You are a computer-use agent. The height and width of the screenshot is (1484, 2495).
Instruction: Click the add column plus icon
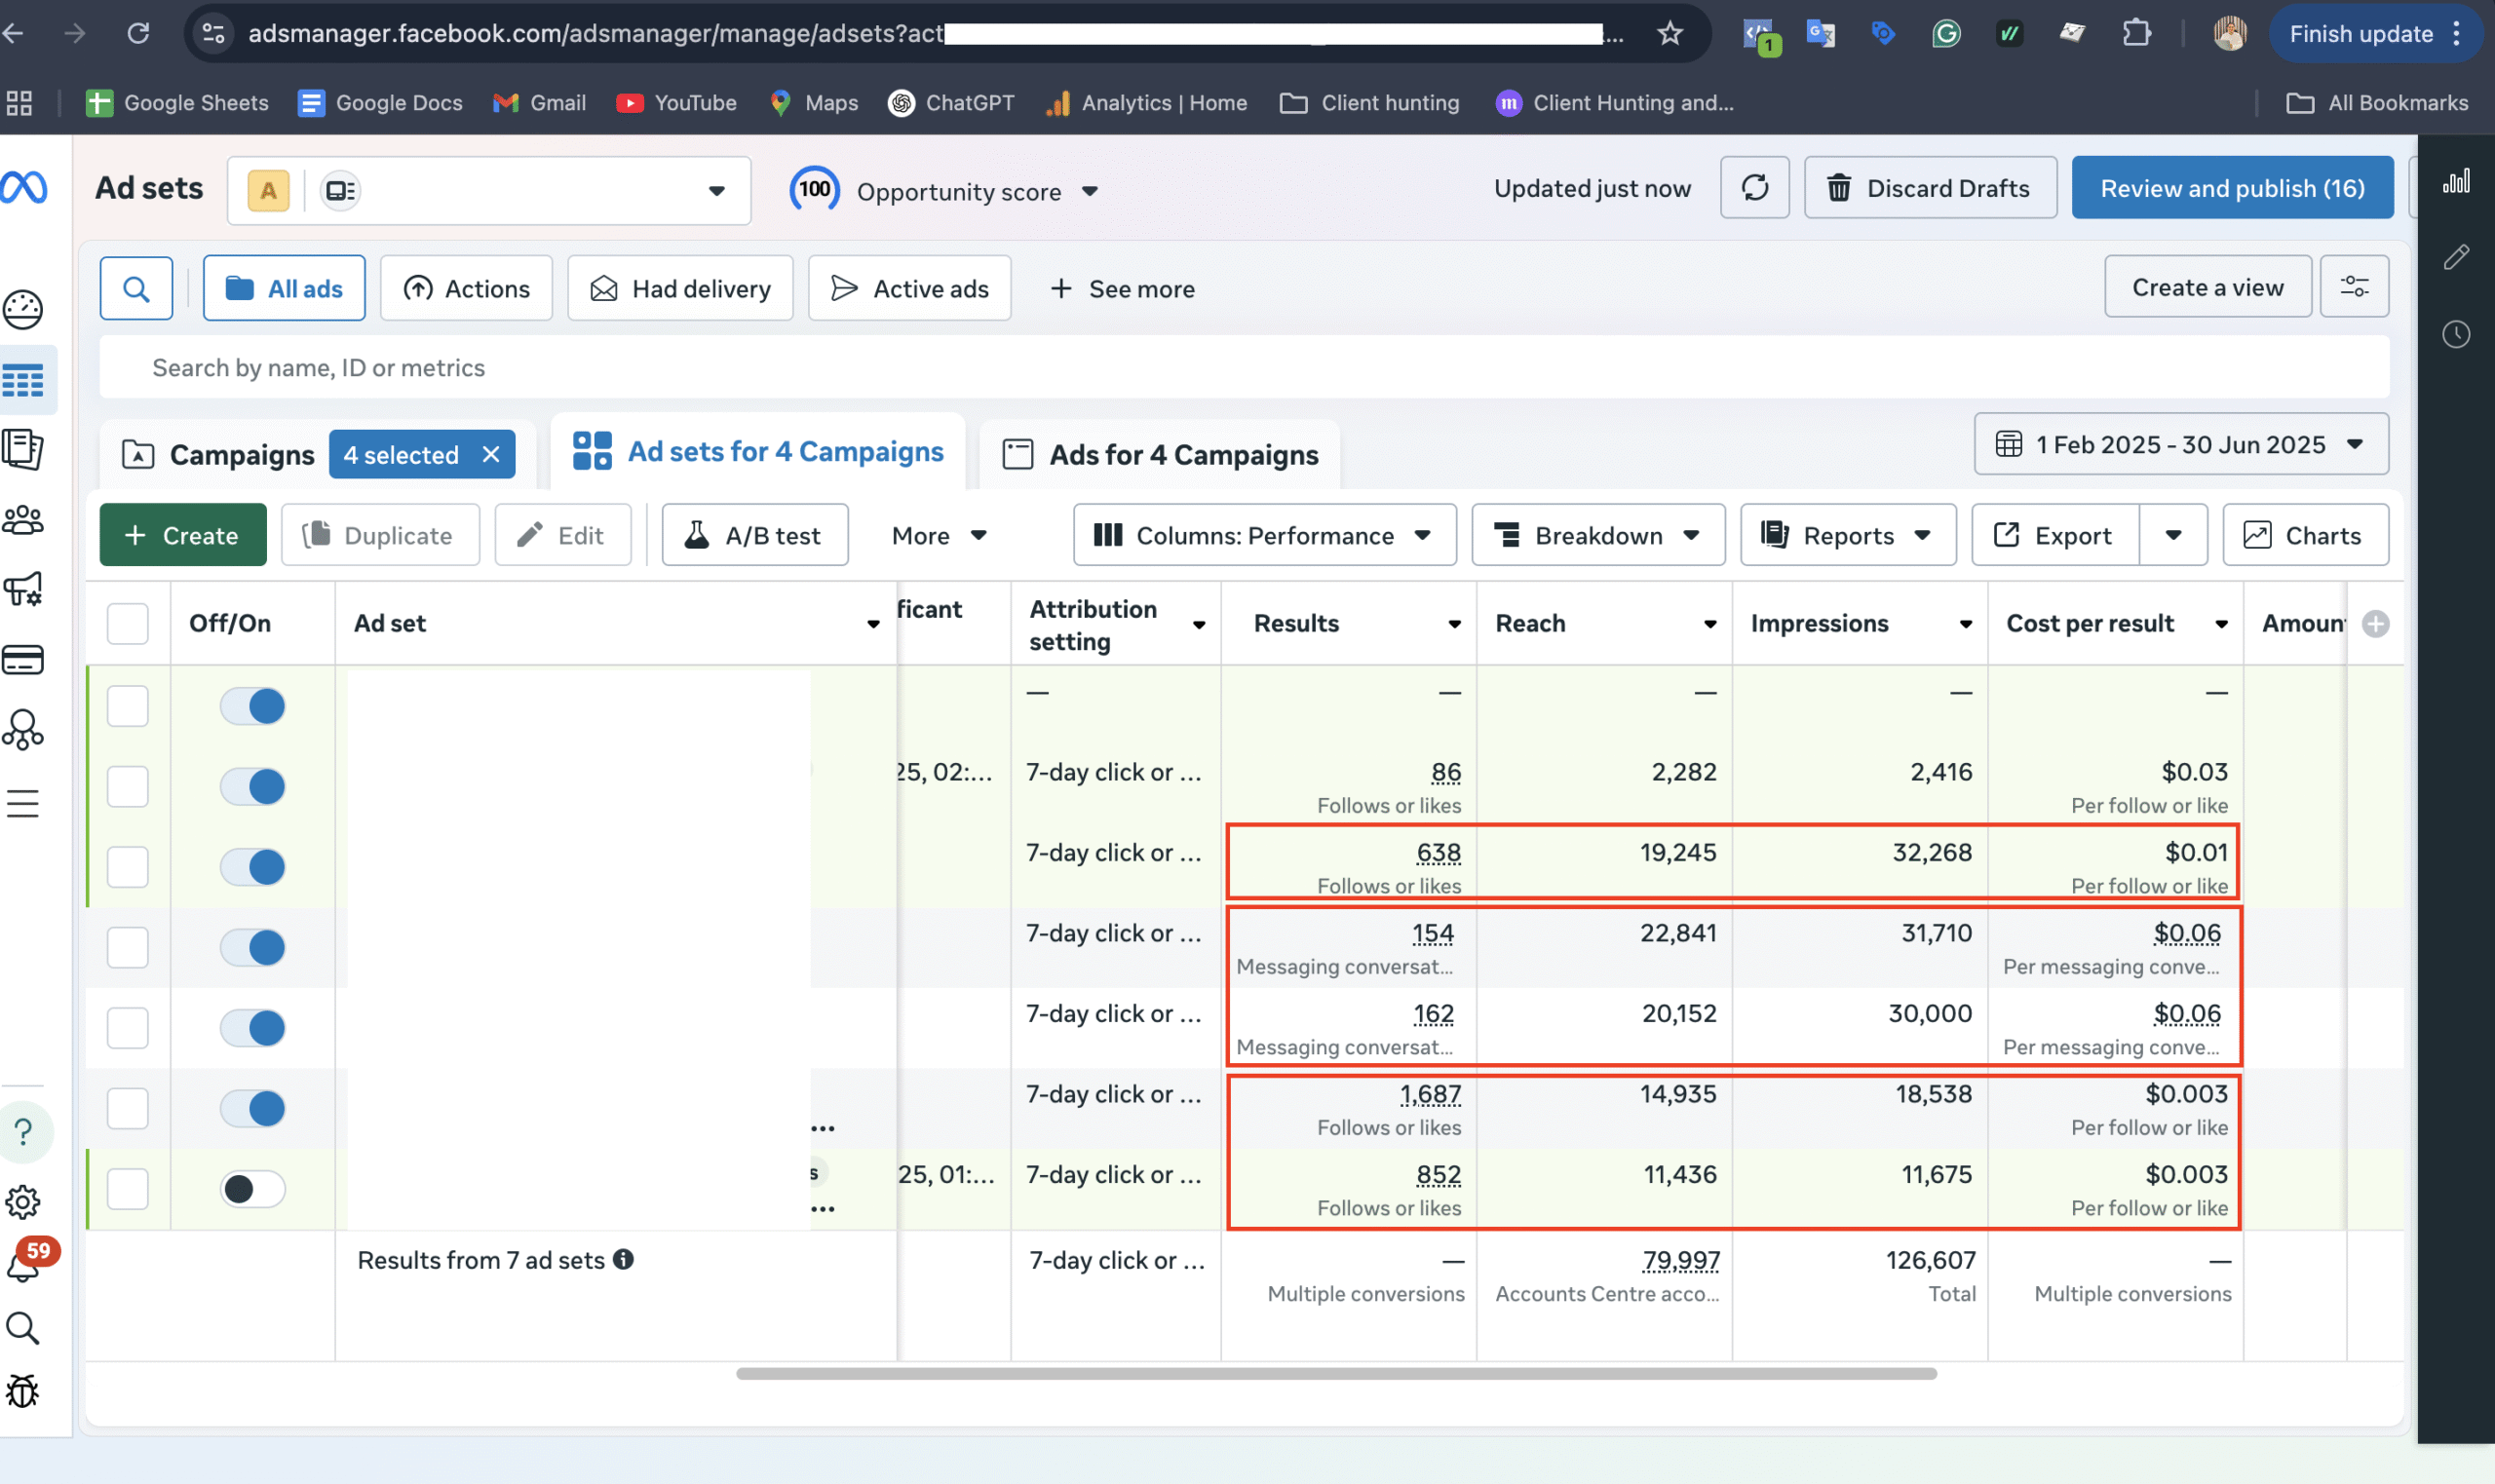pyautogui.click(x=2375, y=624)
